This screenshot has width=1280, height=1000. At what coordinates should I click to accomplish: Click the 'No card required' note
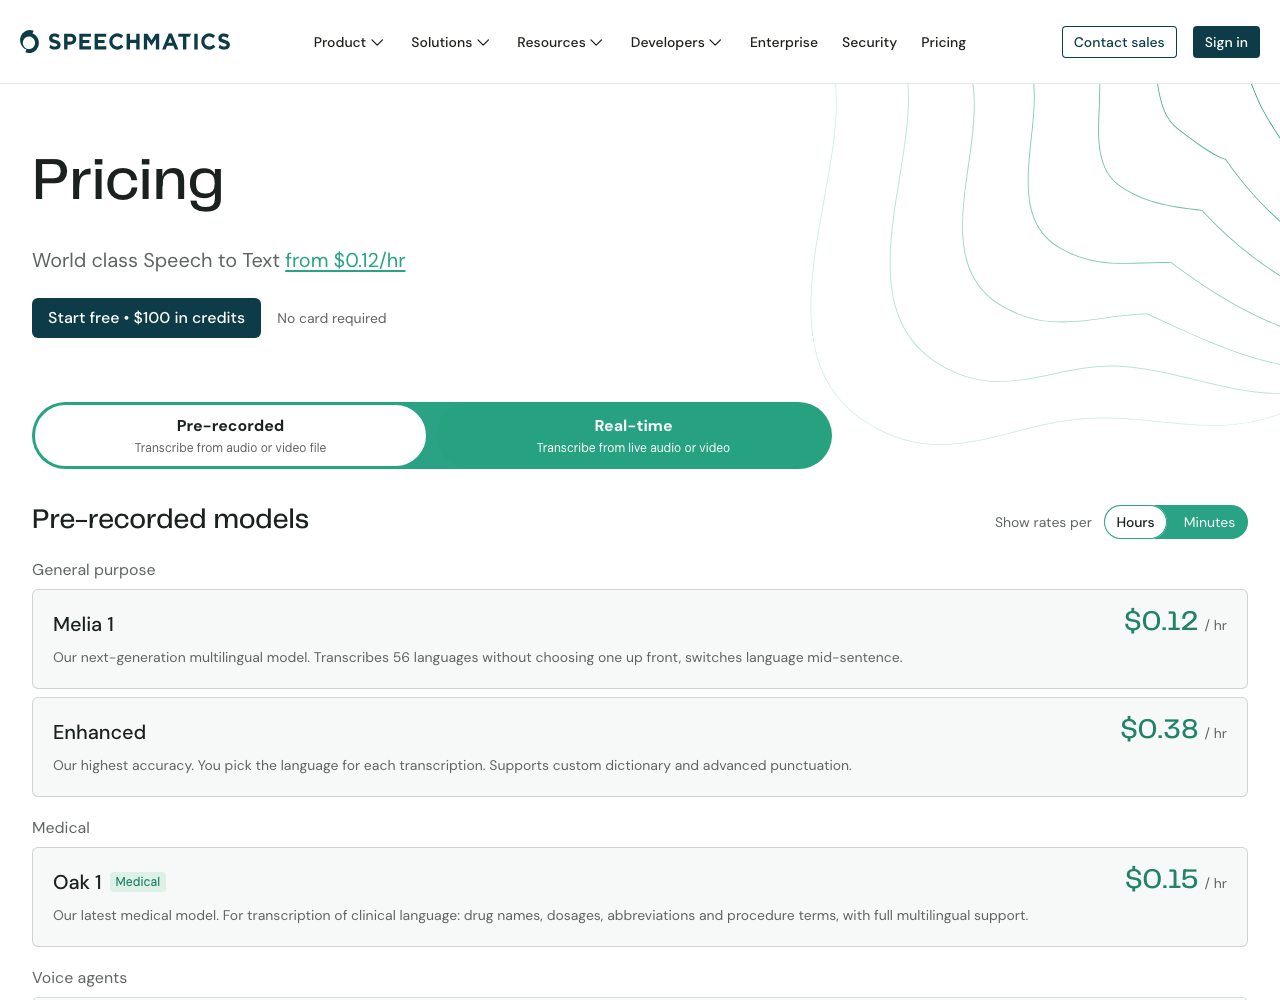click(331, 318)
